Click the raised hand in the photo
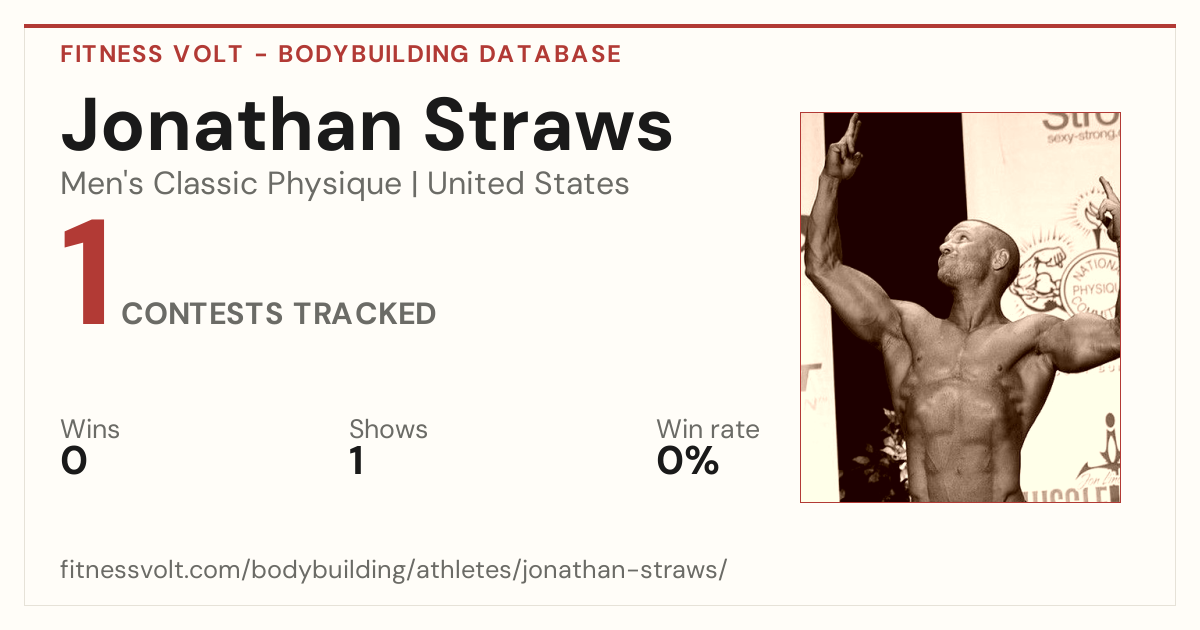 coord(844,146)
